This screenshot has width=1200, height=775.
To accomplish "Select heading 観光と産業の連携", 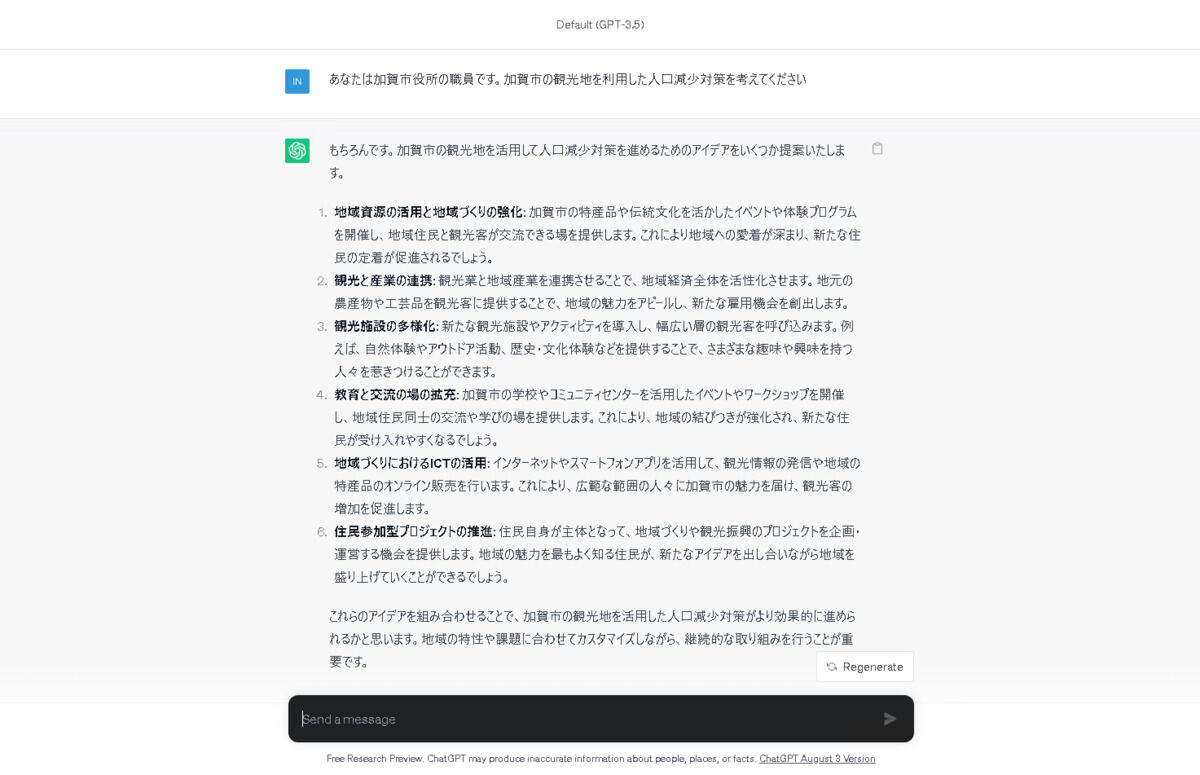I will coord(384,280).
